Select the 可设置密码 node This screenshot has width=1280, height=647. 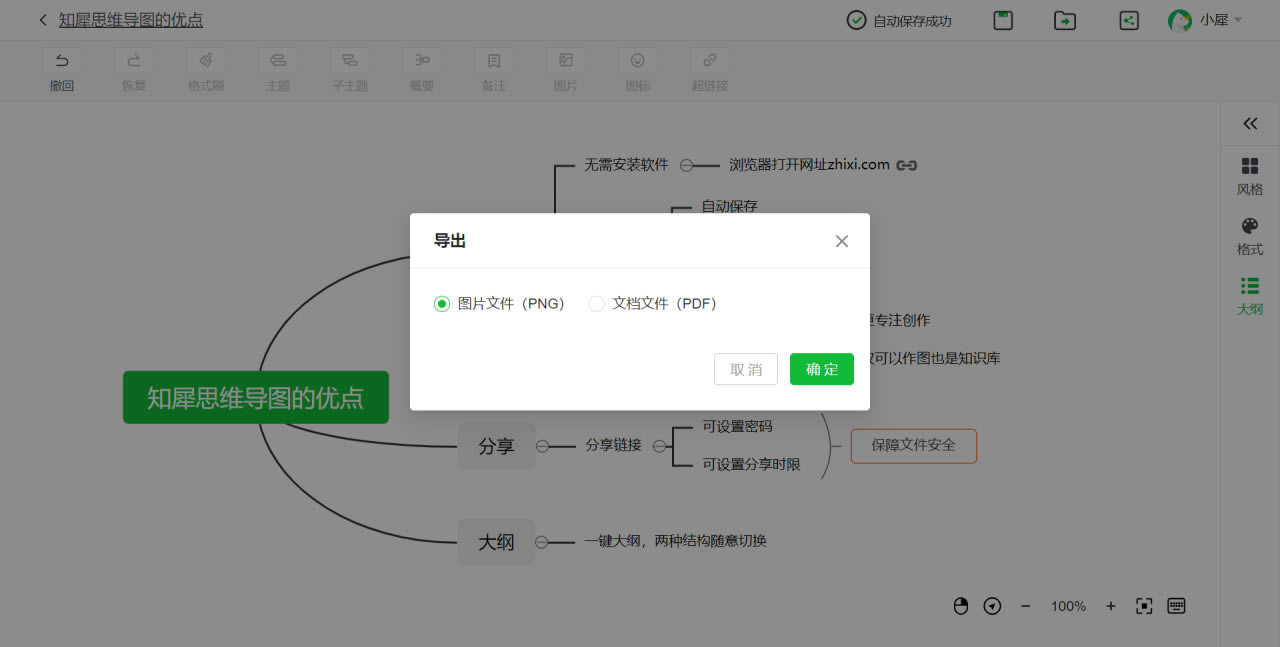click(737, 426)
